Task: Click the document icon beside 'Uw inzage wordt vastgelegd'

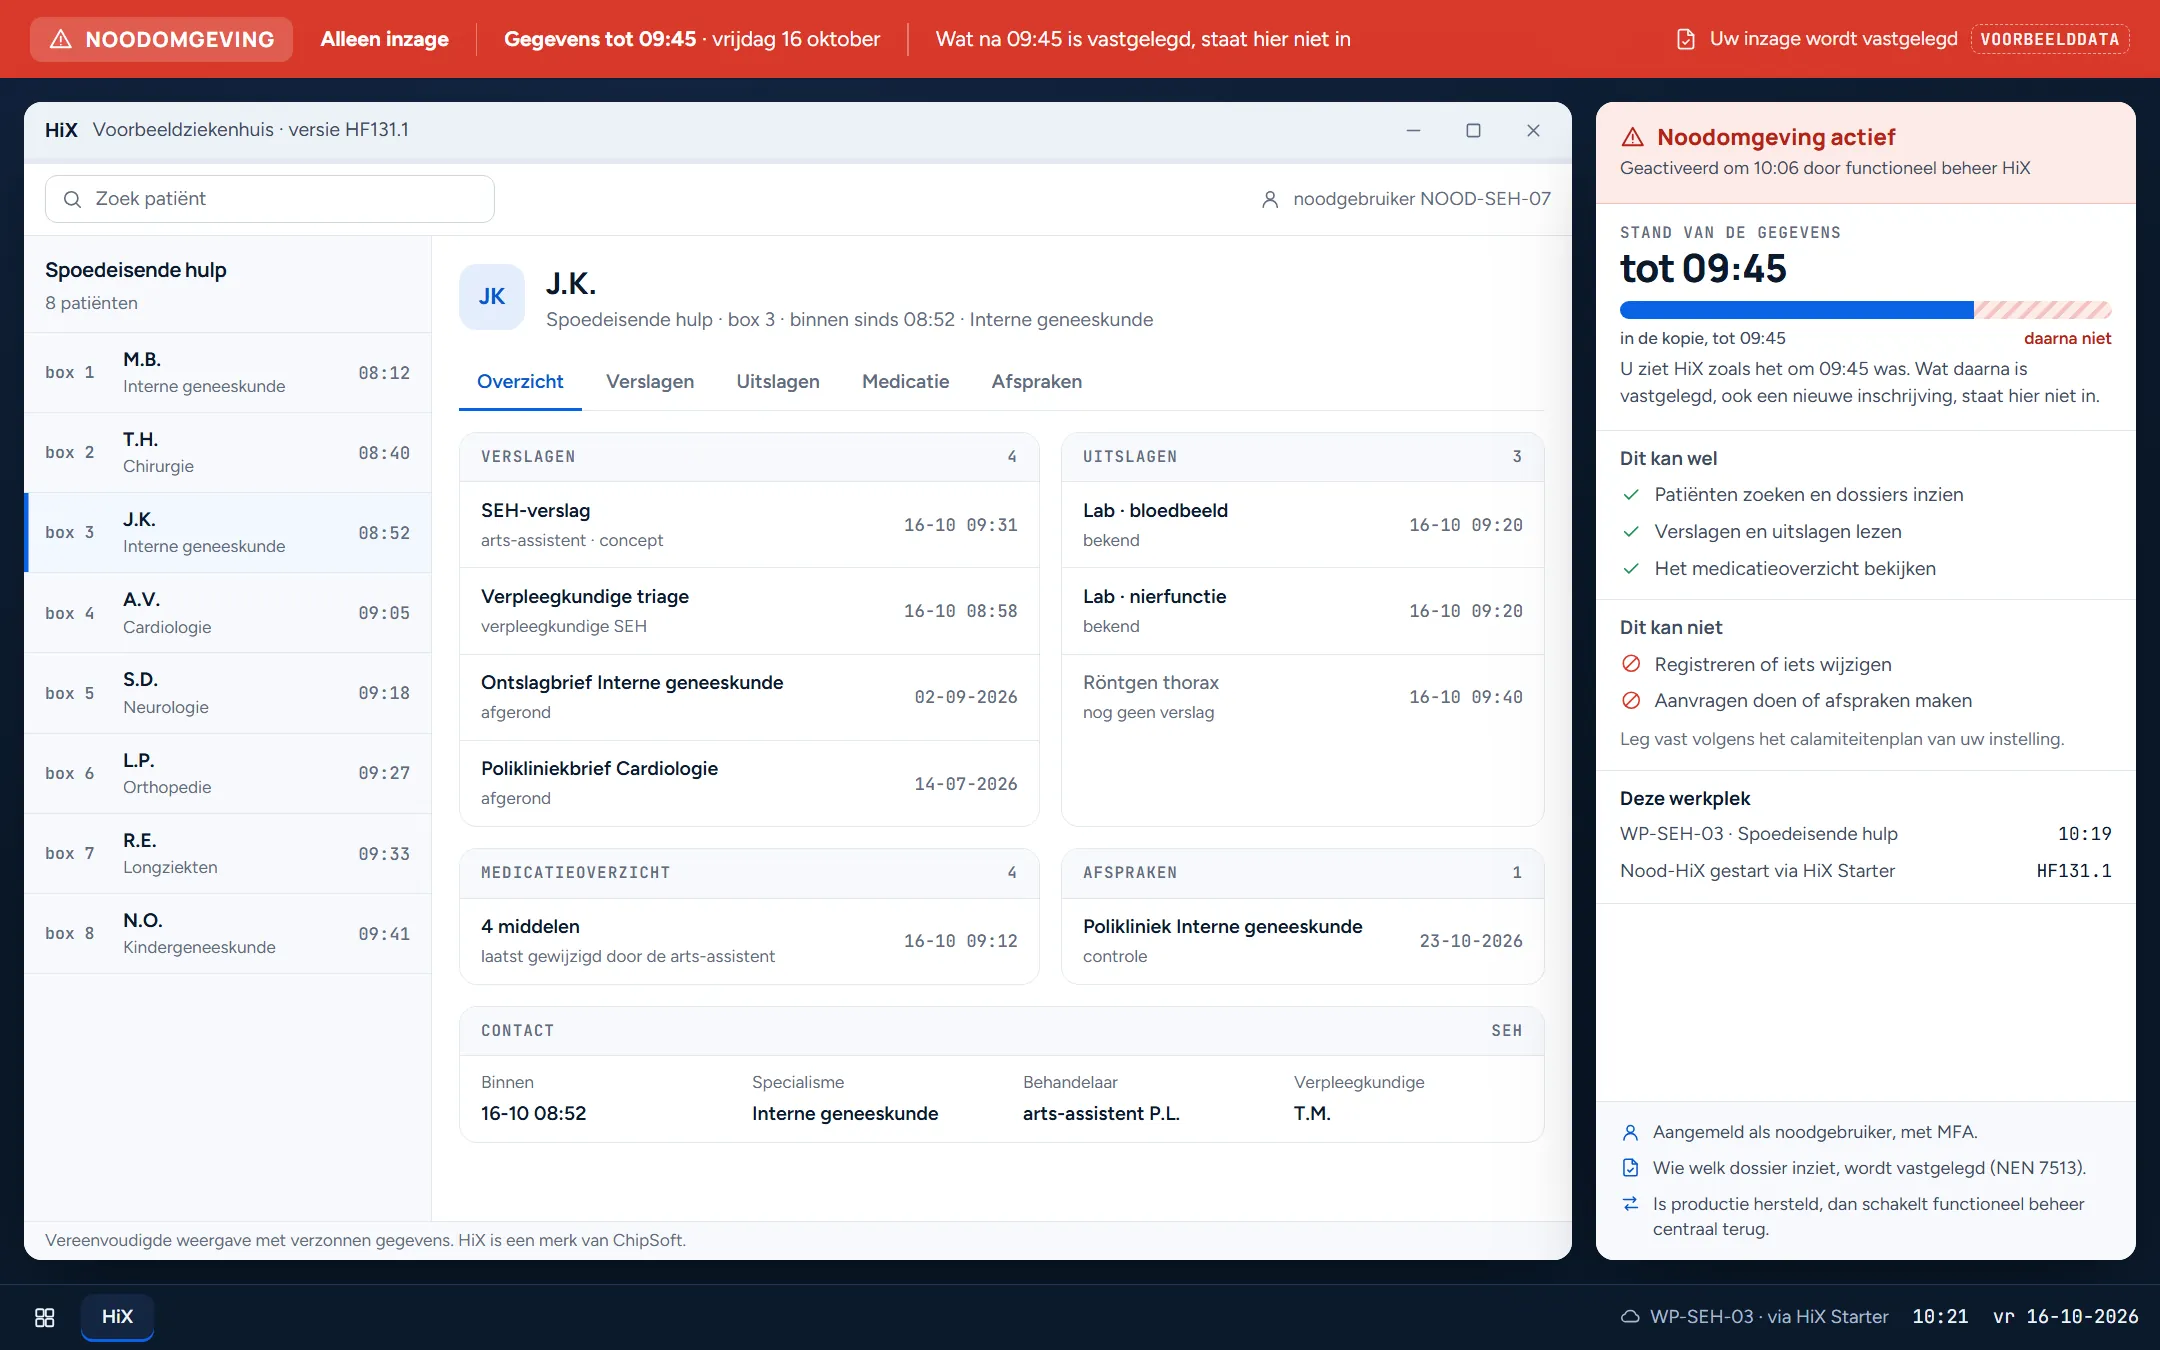Action: (1686, 39)
